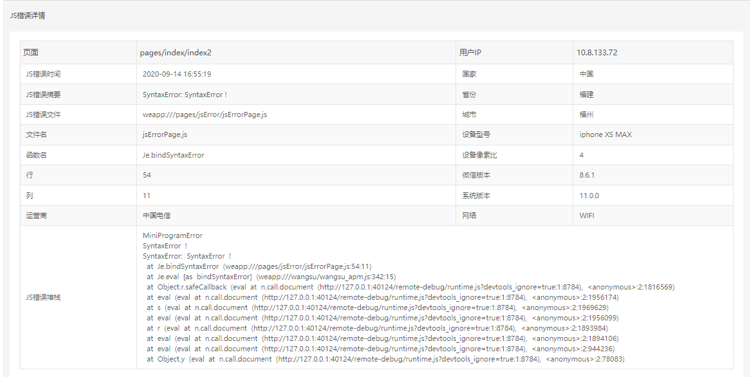Click the "省份" label cell
The image size is (750, 378).
pyautogui.click(x=514, y=95)
